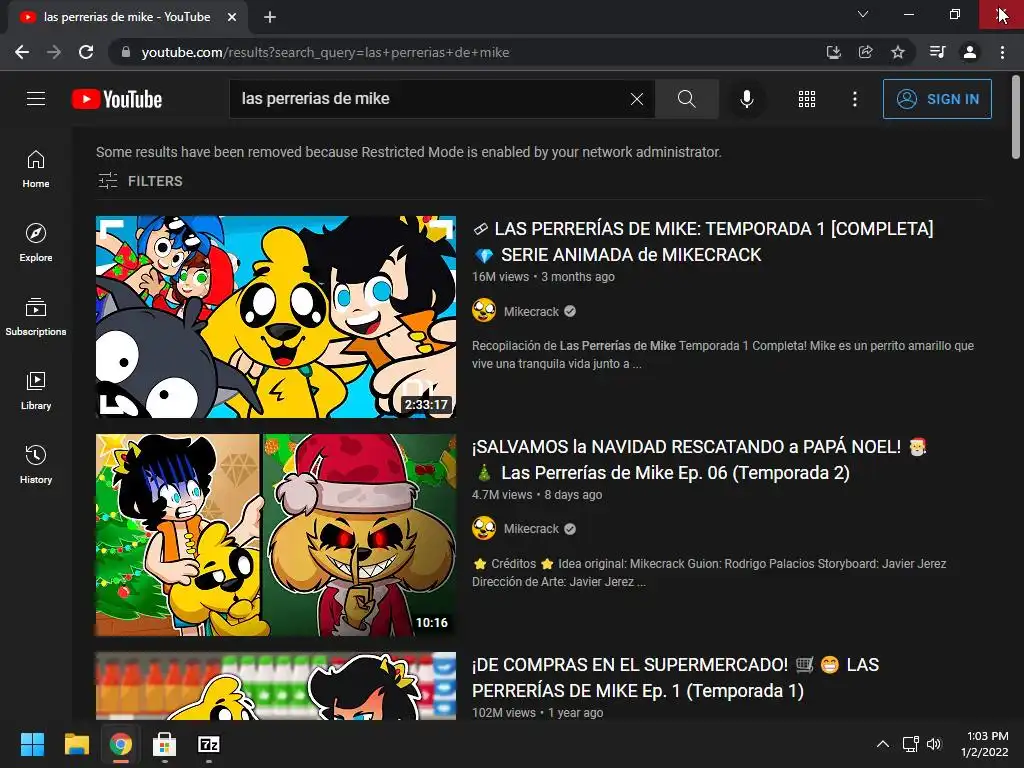Bookmark this page with the star

point(898,52)
